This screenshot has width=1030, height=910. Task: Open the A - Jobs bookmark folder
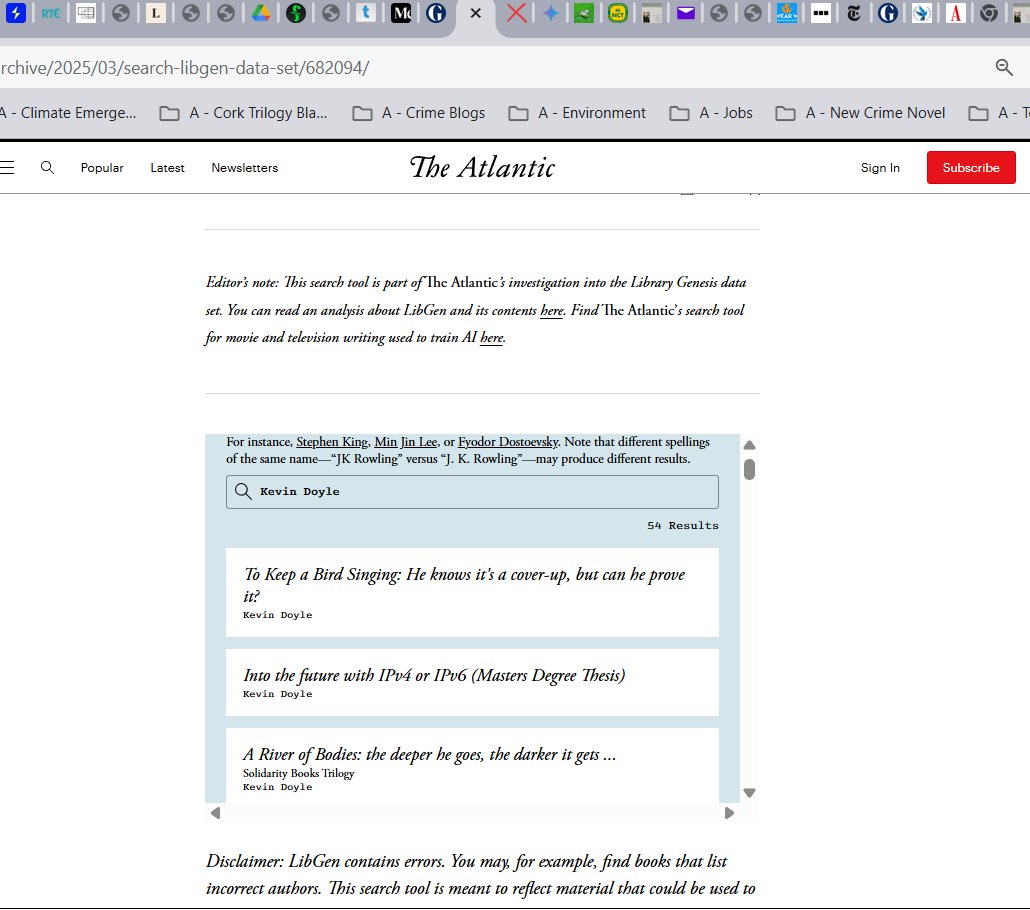711,113
